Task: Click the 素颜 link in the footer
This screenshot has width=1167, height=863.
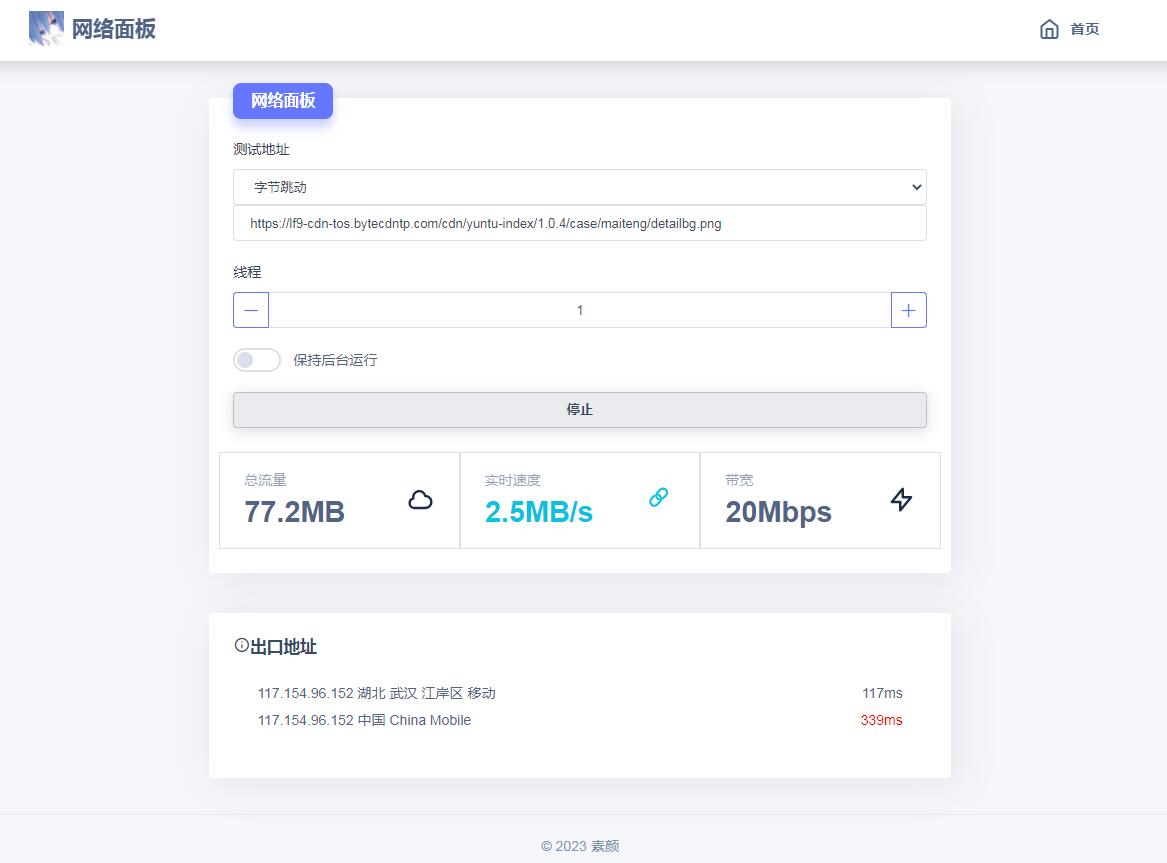Action: point(604,846)
